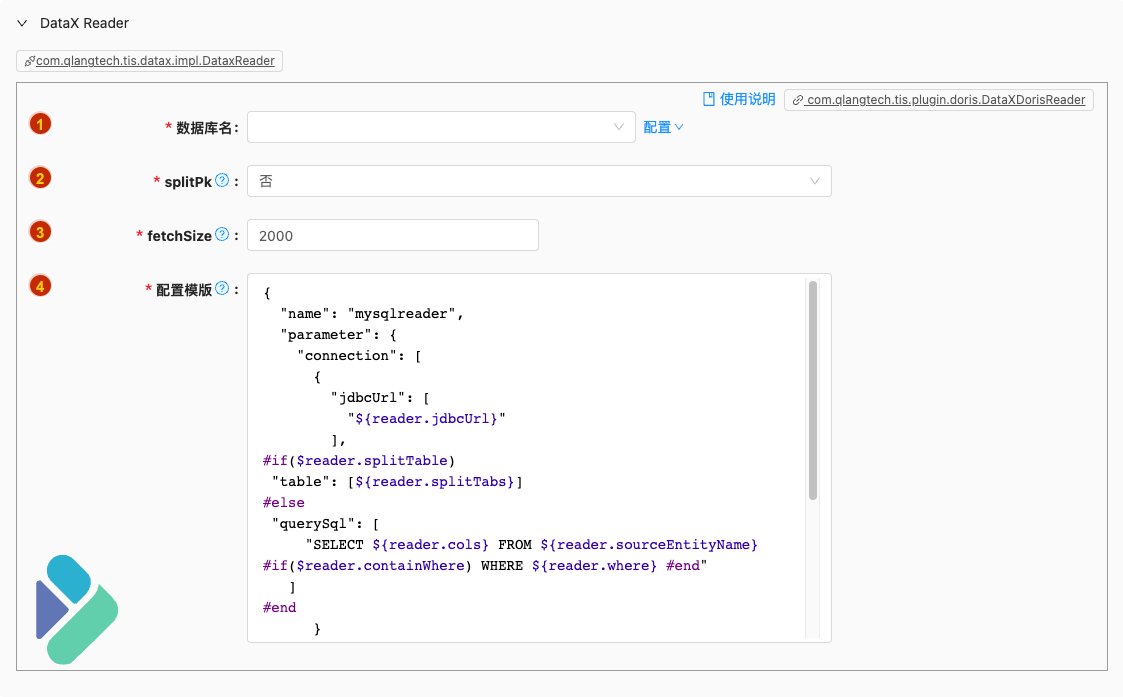Open the DataXDorisReader plugin link
Screen dimensions: 1123x697
click(939, 100)
